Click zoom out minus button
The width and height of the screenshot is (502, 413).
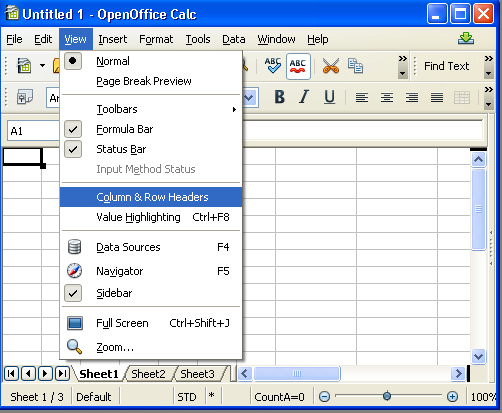pyautogui.click(x=324, y=397)
